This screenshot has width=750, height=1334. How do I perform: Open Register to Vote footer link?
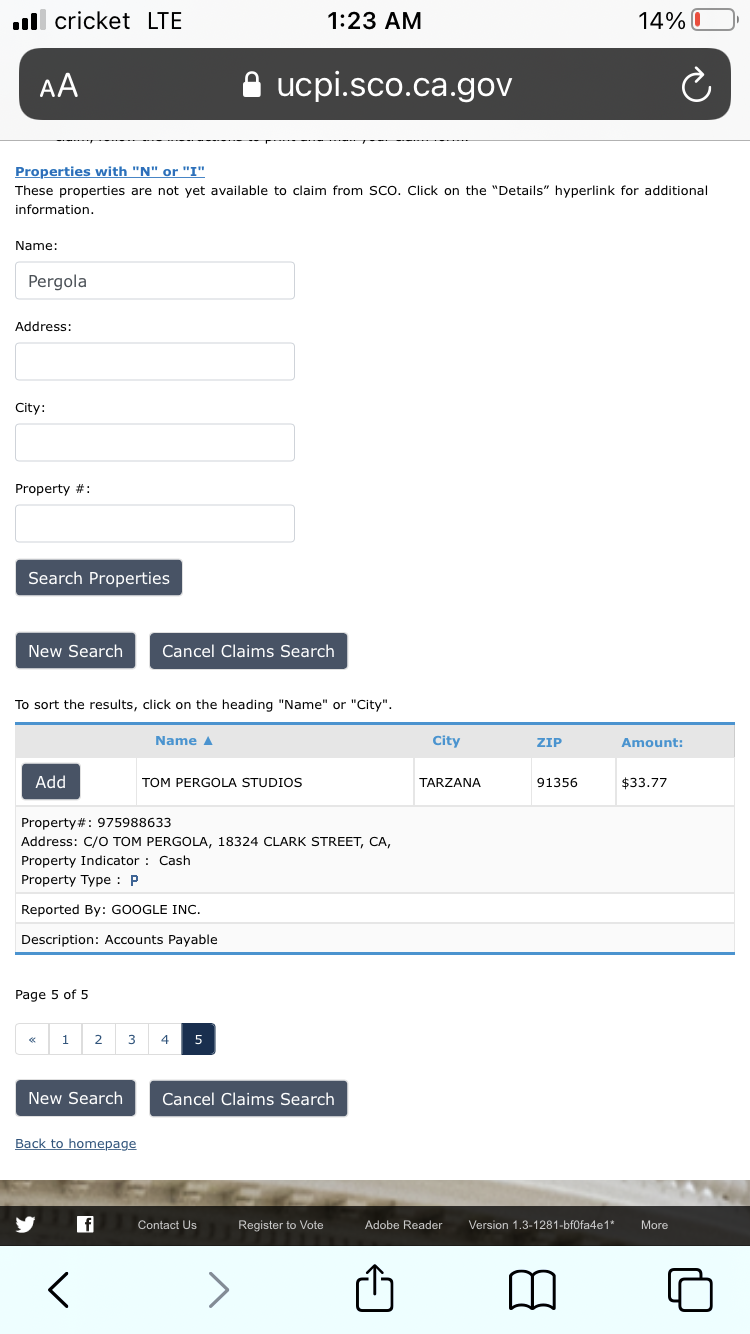point(281,1225)
